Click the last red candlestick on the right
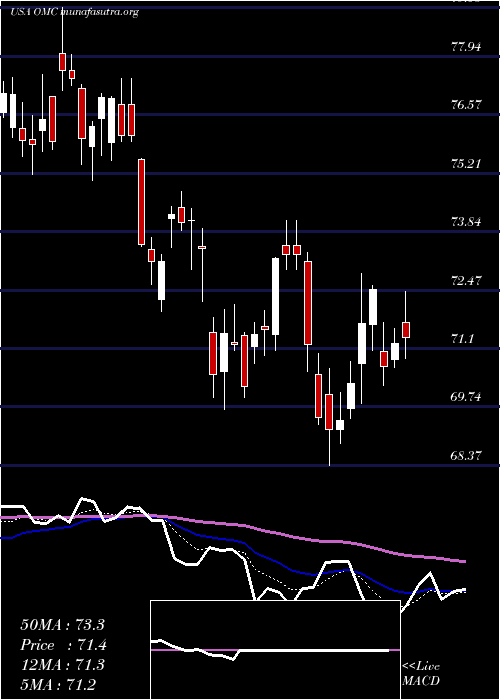This screenshot has width=500, height=700. [406, 330]
